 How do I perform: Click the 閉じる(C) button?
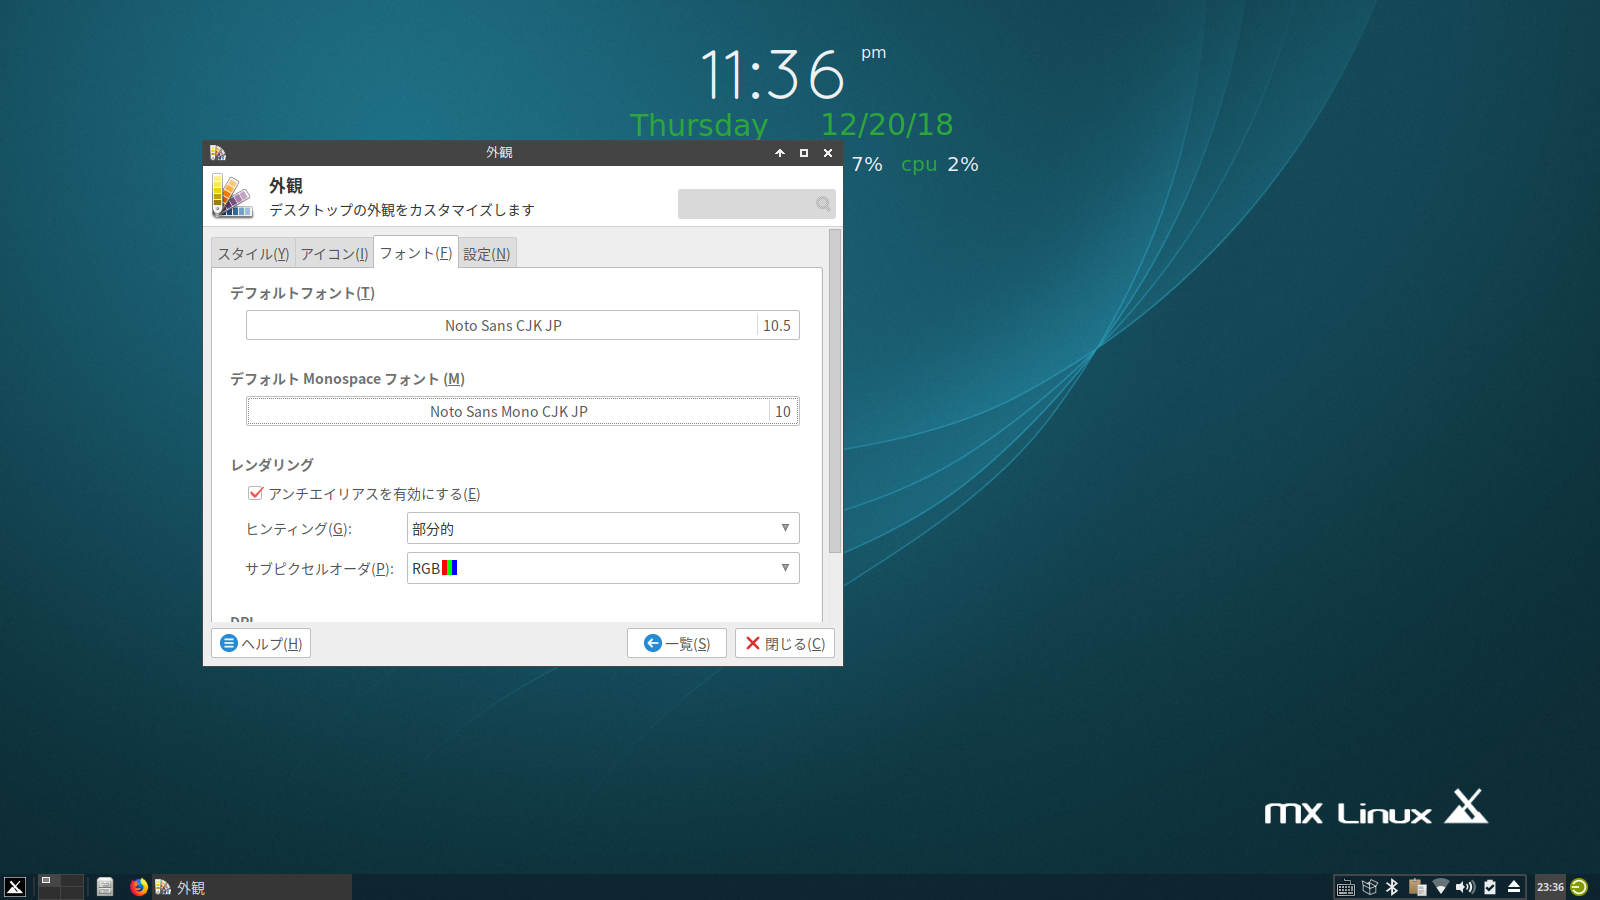pyautogui.click(x=785, y=643)
